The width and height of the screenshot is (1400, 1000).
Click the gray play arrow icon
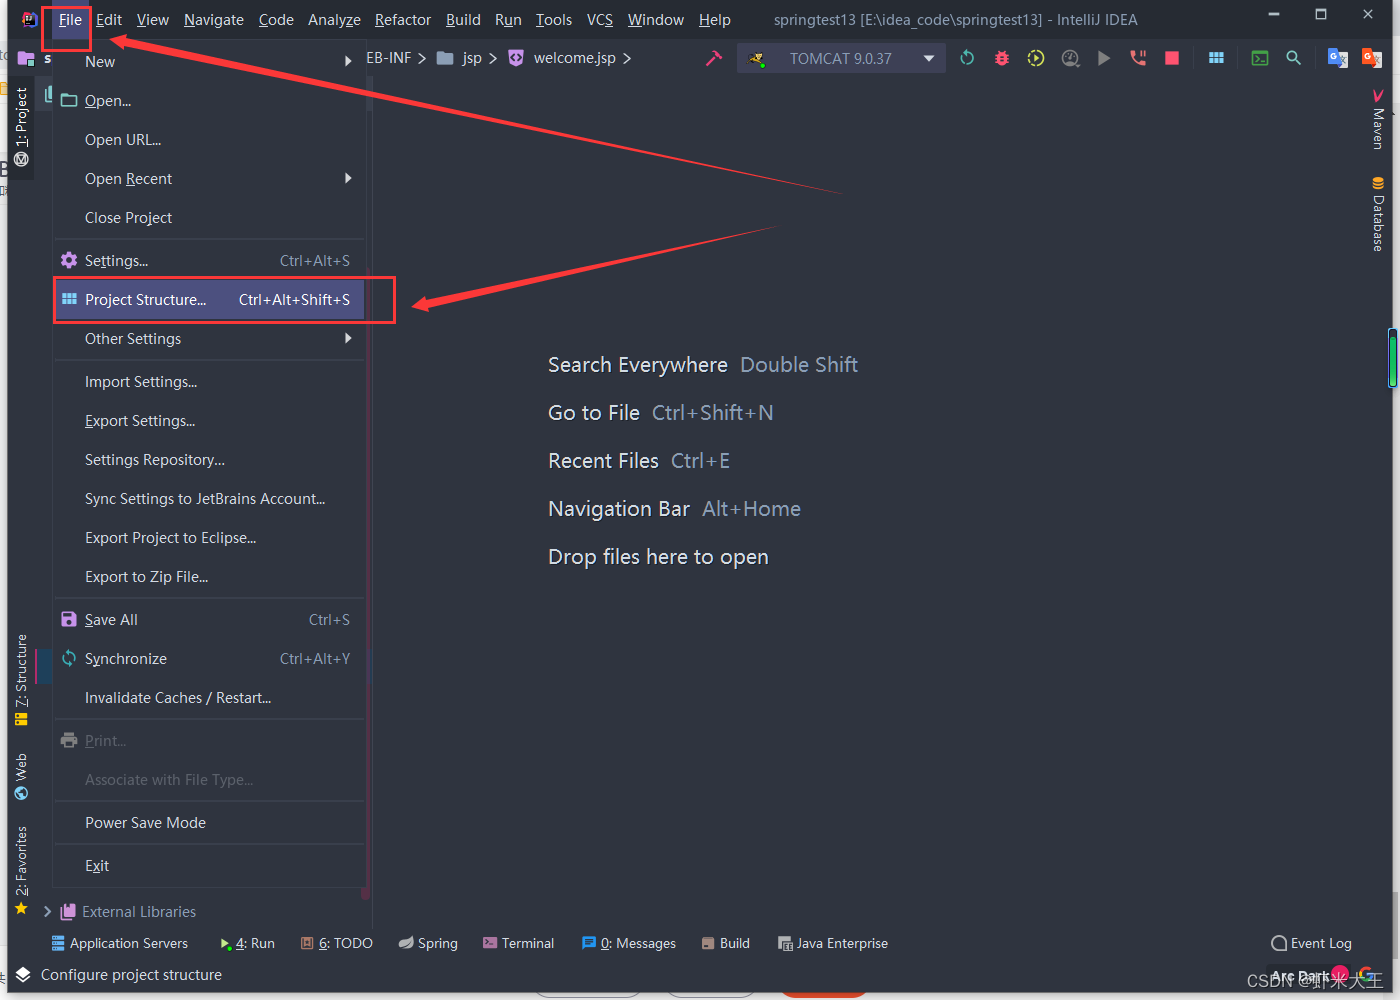1104,58
